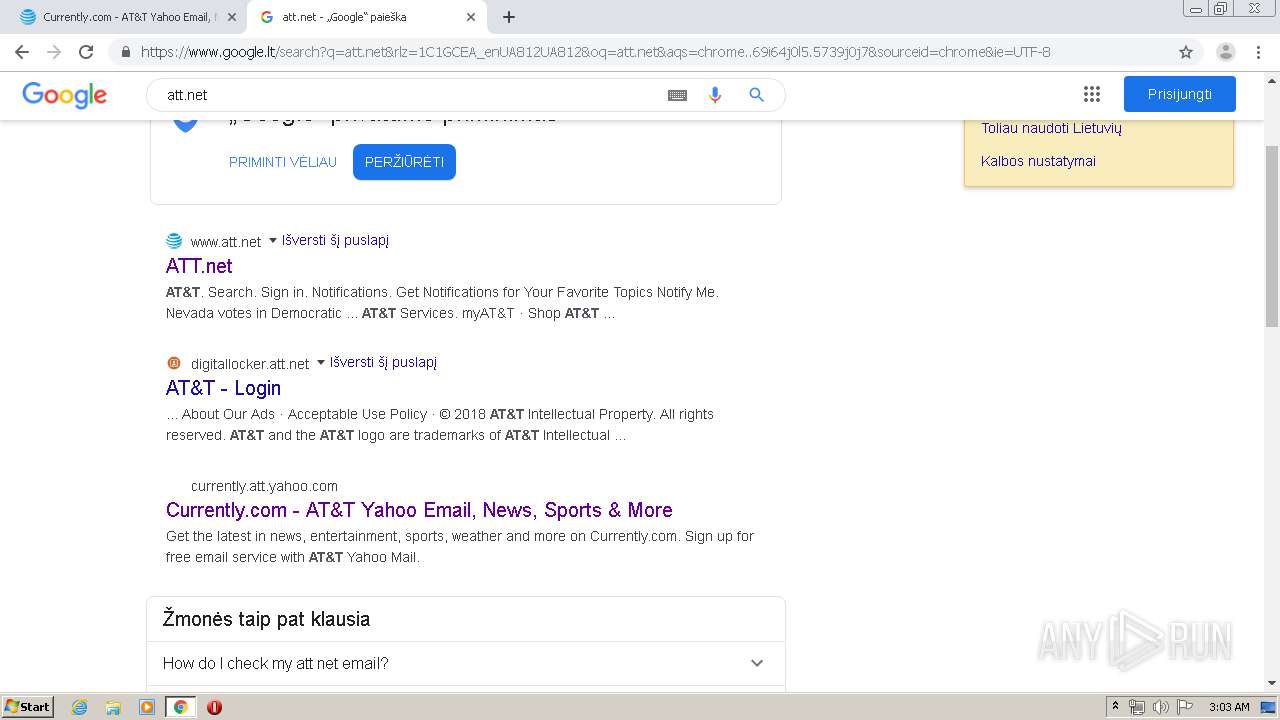Show desktop button in the taskbar corner
This screenshot has width=1280, height=720.
[1269, 707]
